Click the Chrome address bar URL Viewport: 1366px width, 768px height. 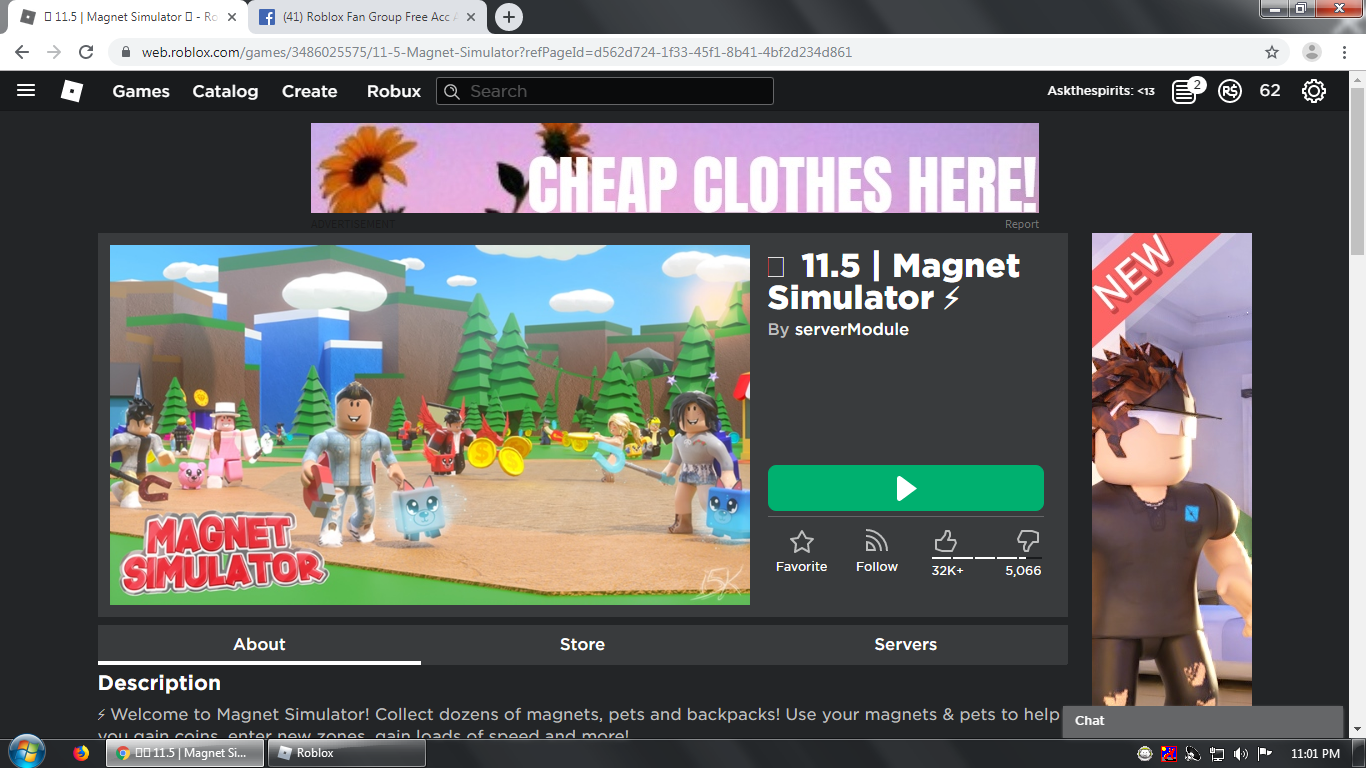click(x=497, y=52)
